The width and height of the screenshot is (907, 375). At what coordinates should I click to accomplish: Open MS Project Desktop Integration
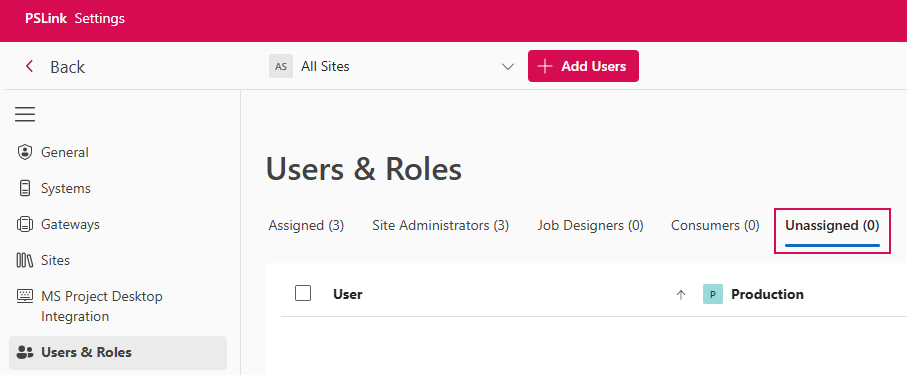coord(102,306)
